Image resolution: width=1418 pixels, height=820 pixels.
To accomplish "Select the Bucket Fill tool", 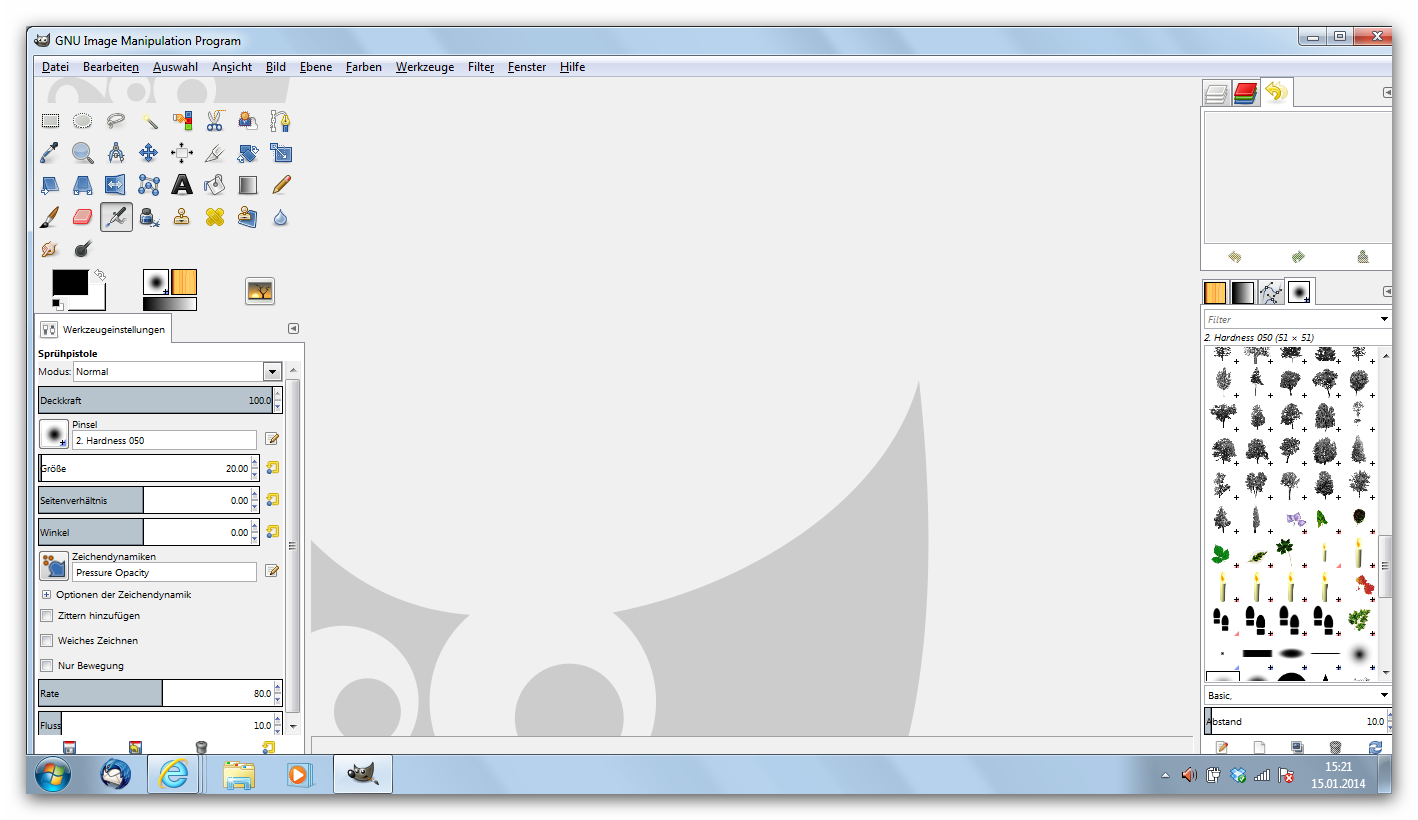I will [x=215, y=185].
